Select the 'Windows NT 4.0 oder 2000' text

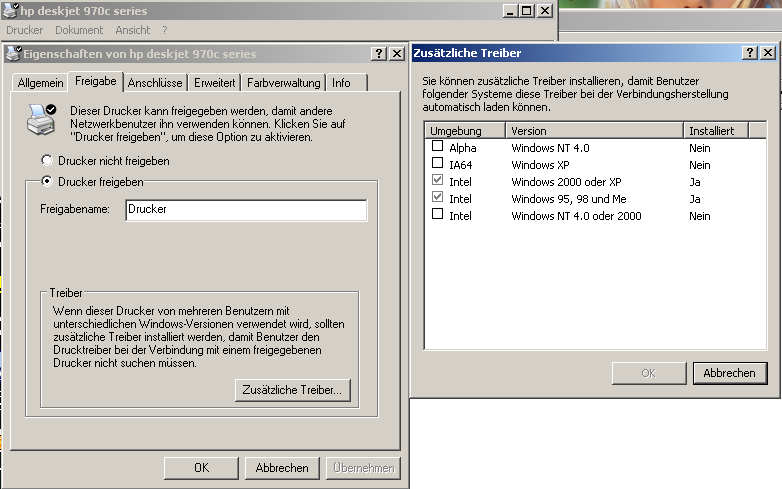point(576,216)
